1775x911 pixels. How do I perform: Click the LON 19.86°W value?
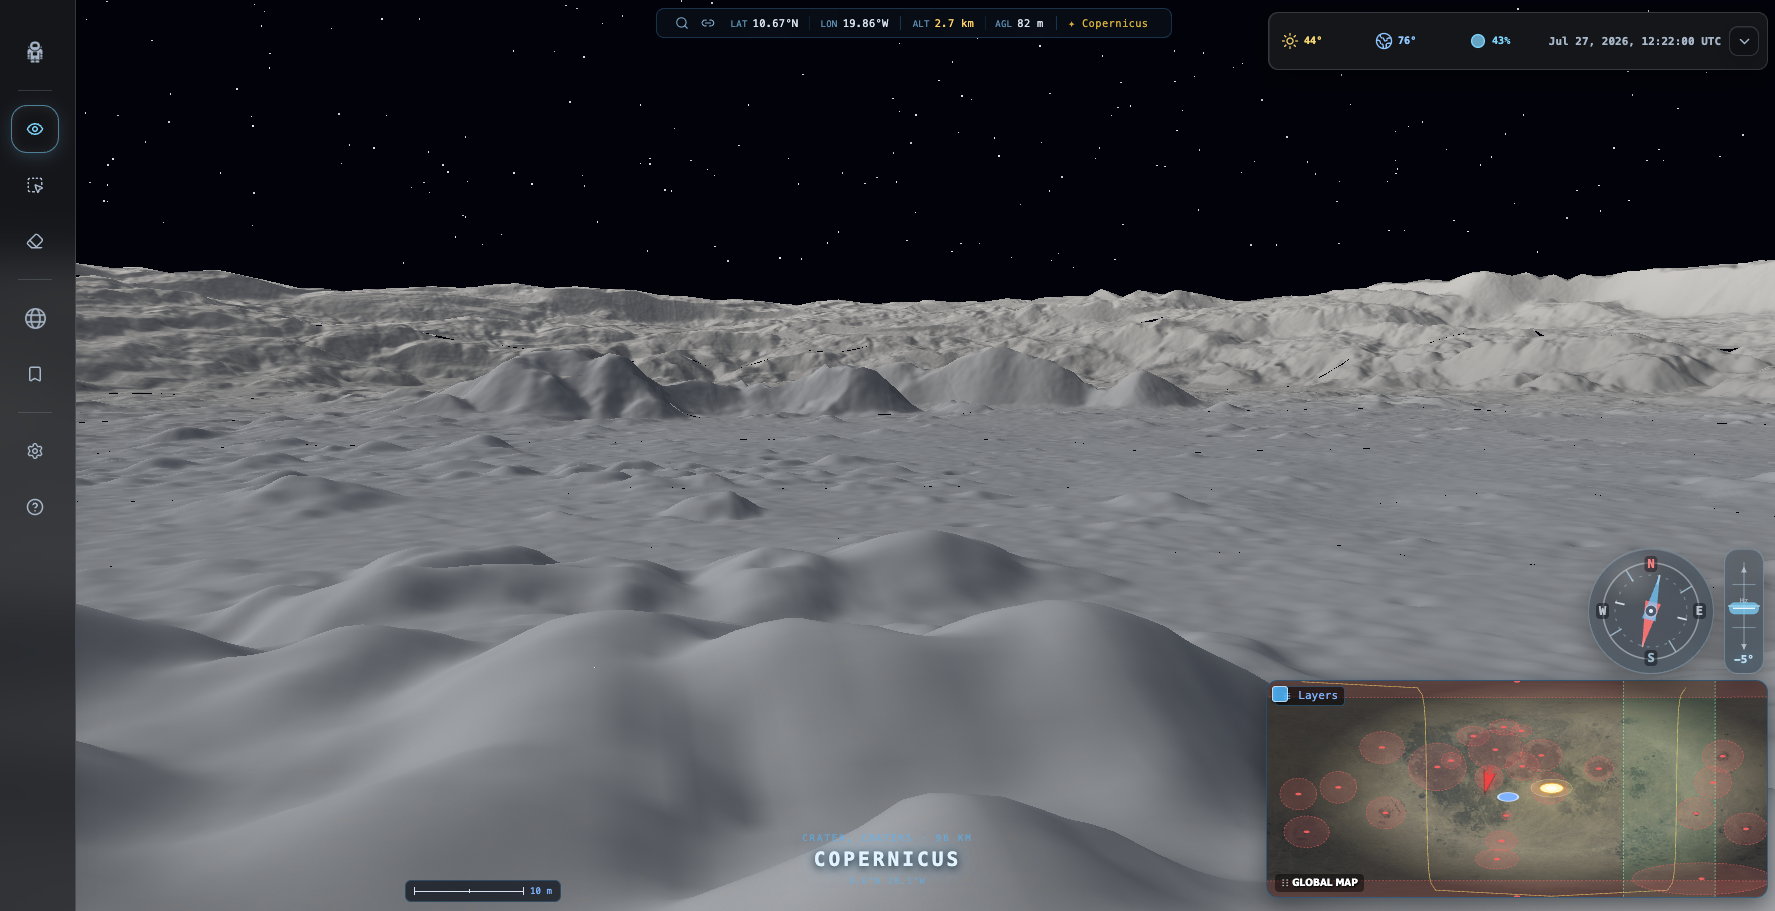(x=854, y=23)
